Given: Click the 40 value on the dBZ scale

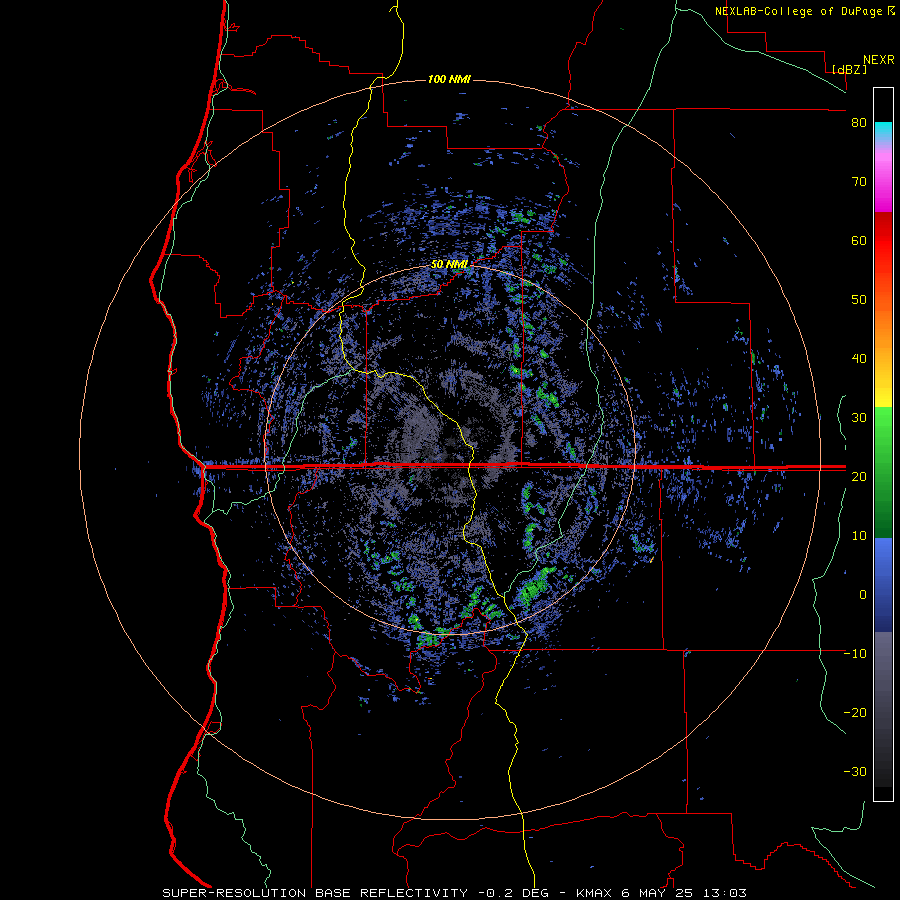Looking at the screenshot, I should [859, 359].
